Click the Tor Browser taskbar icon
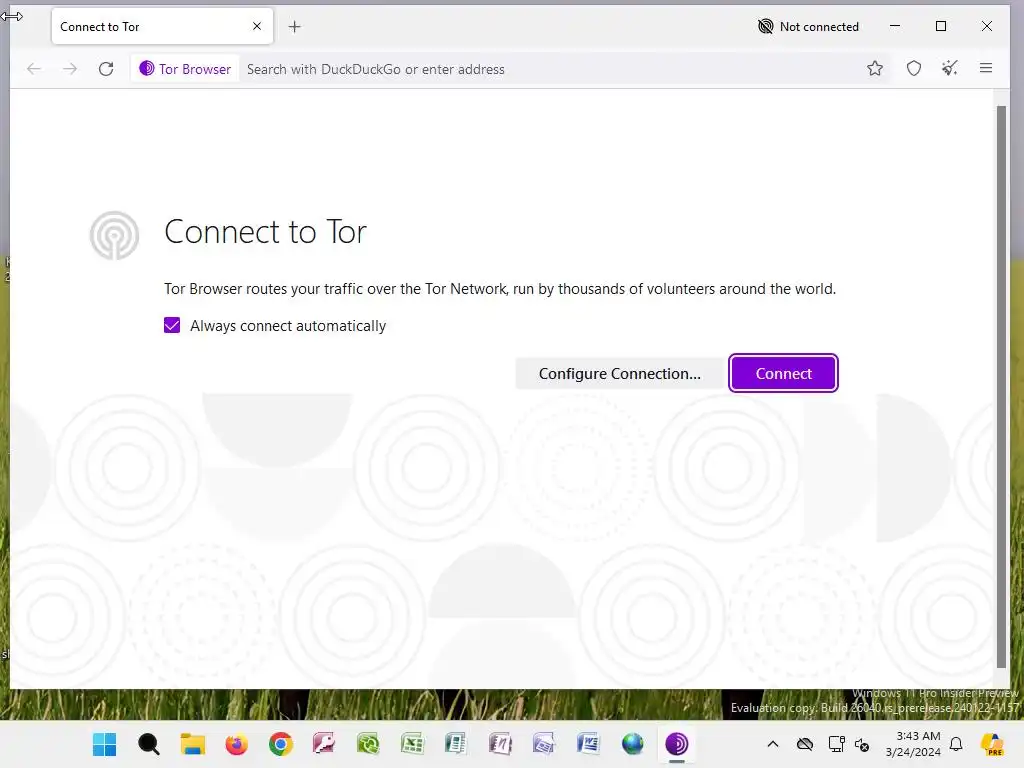1024x768 pixels. (x=677, y=744)
